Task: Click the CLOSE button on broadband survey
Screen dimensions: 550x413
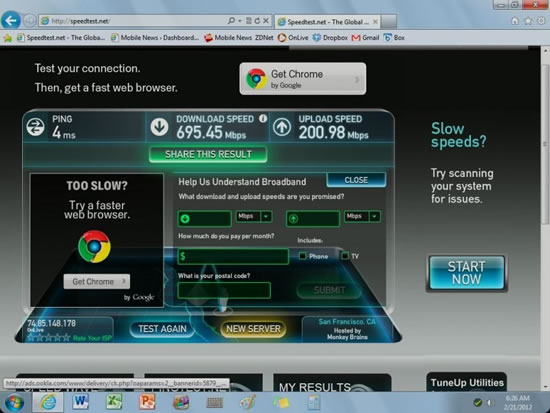Action: click(x=356, y=180)
